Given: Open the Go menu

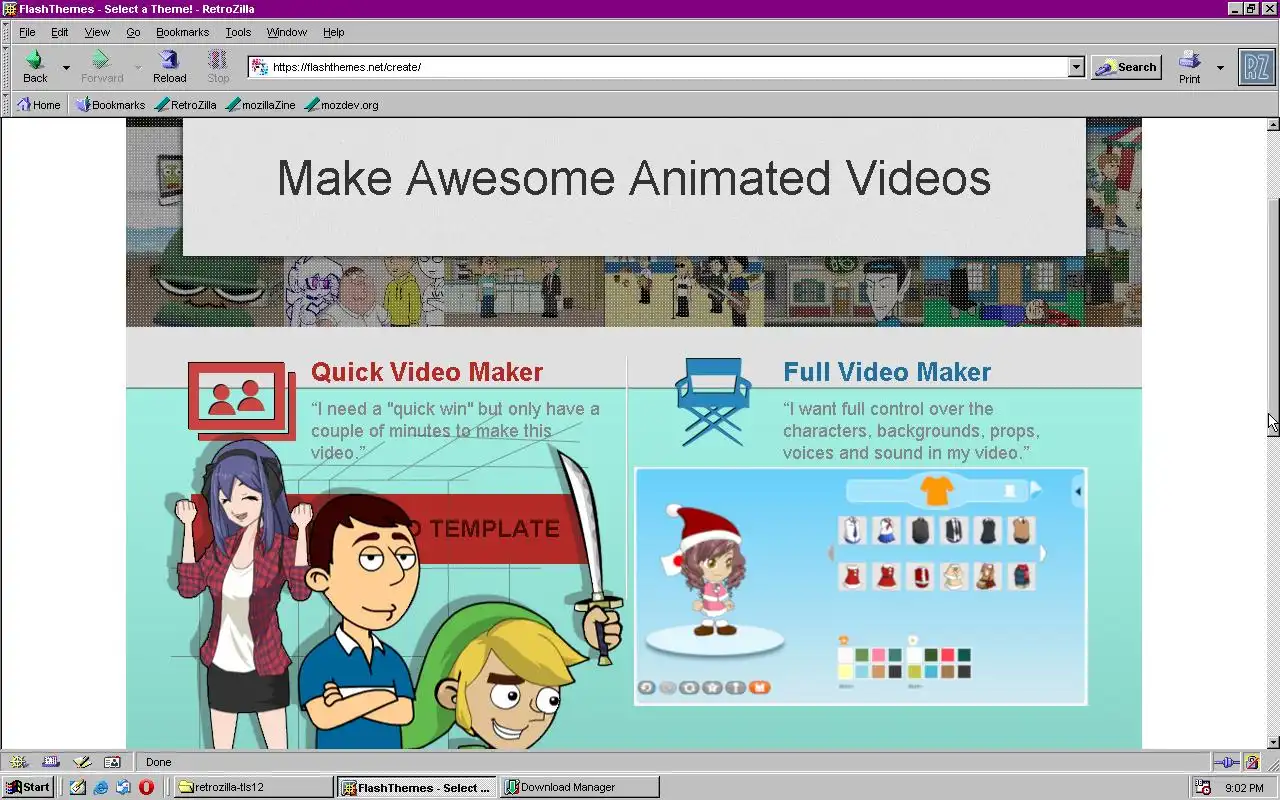Looking at the screenshot, I should click(133, 32).
